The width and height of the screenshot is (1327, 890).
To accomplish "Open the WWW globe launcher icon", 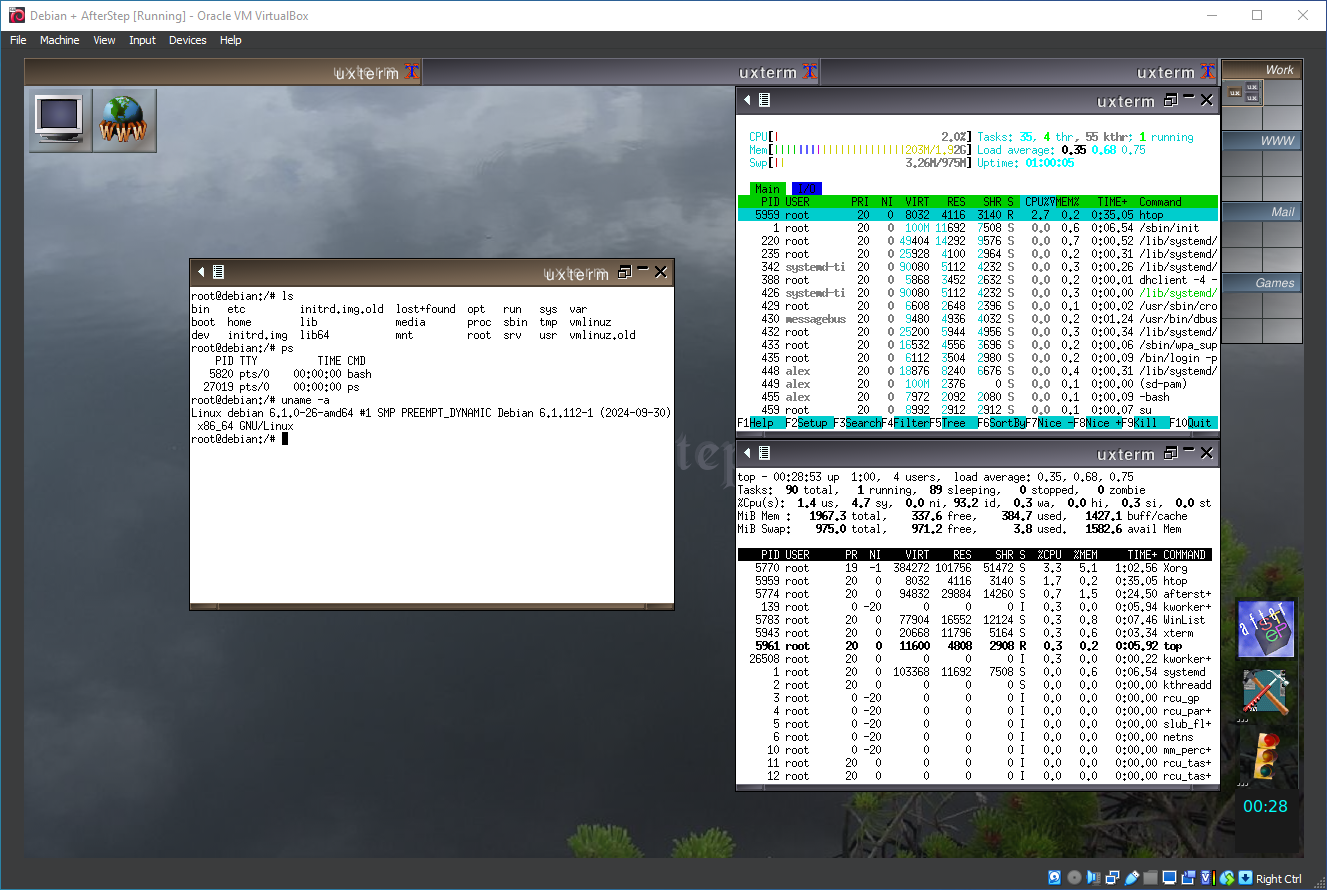I will tap(124, 120).
